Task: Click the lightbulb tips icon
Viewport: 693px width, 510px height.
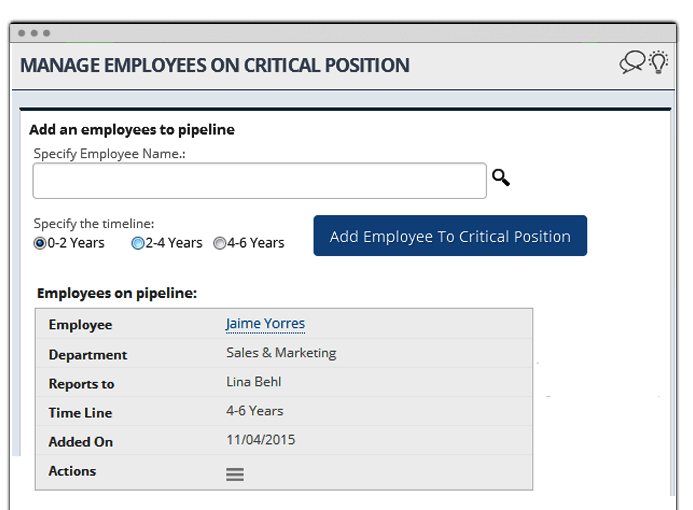Action: pyautogui.click(x=659, y=62)
